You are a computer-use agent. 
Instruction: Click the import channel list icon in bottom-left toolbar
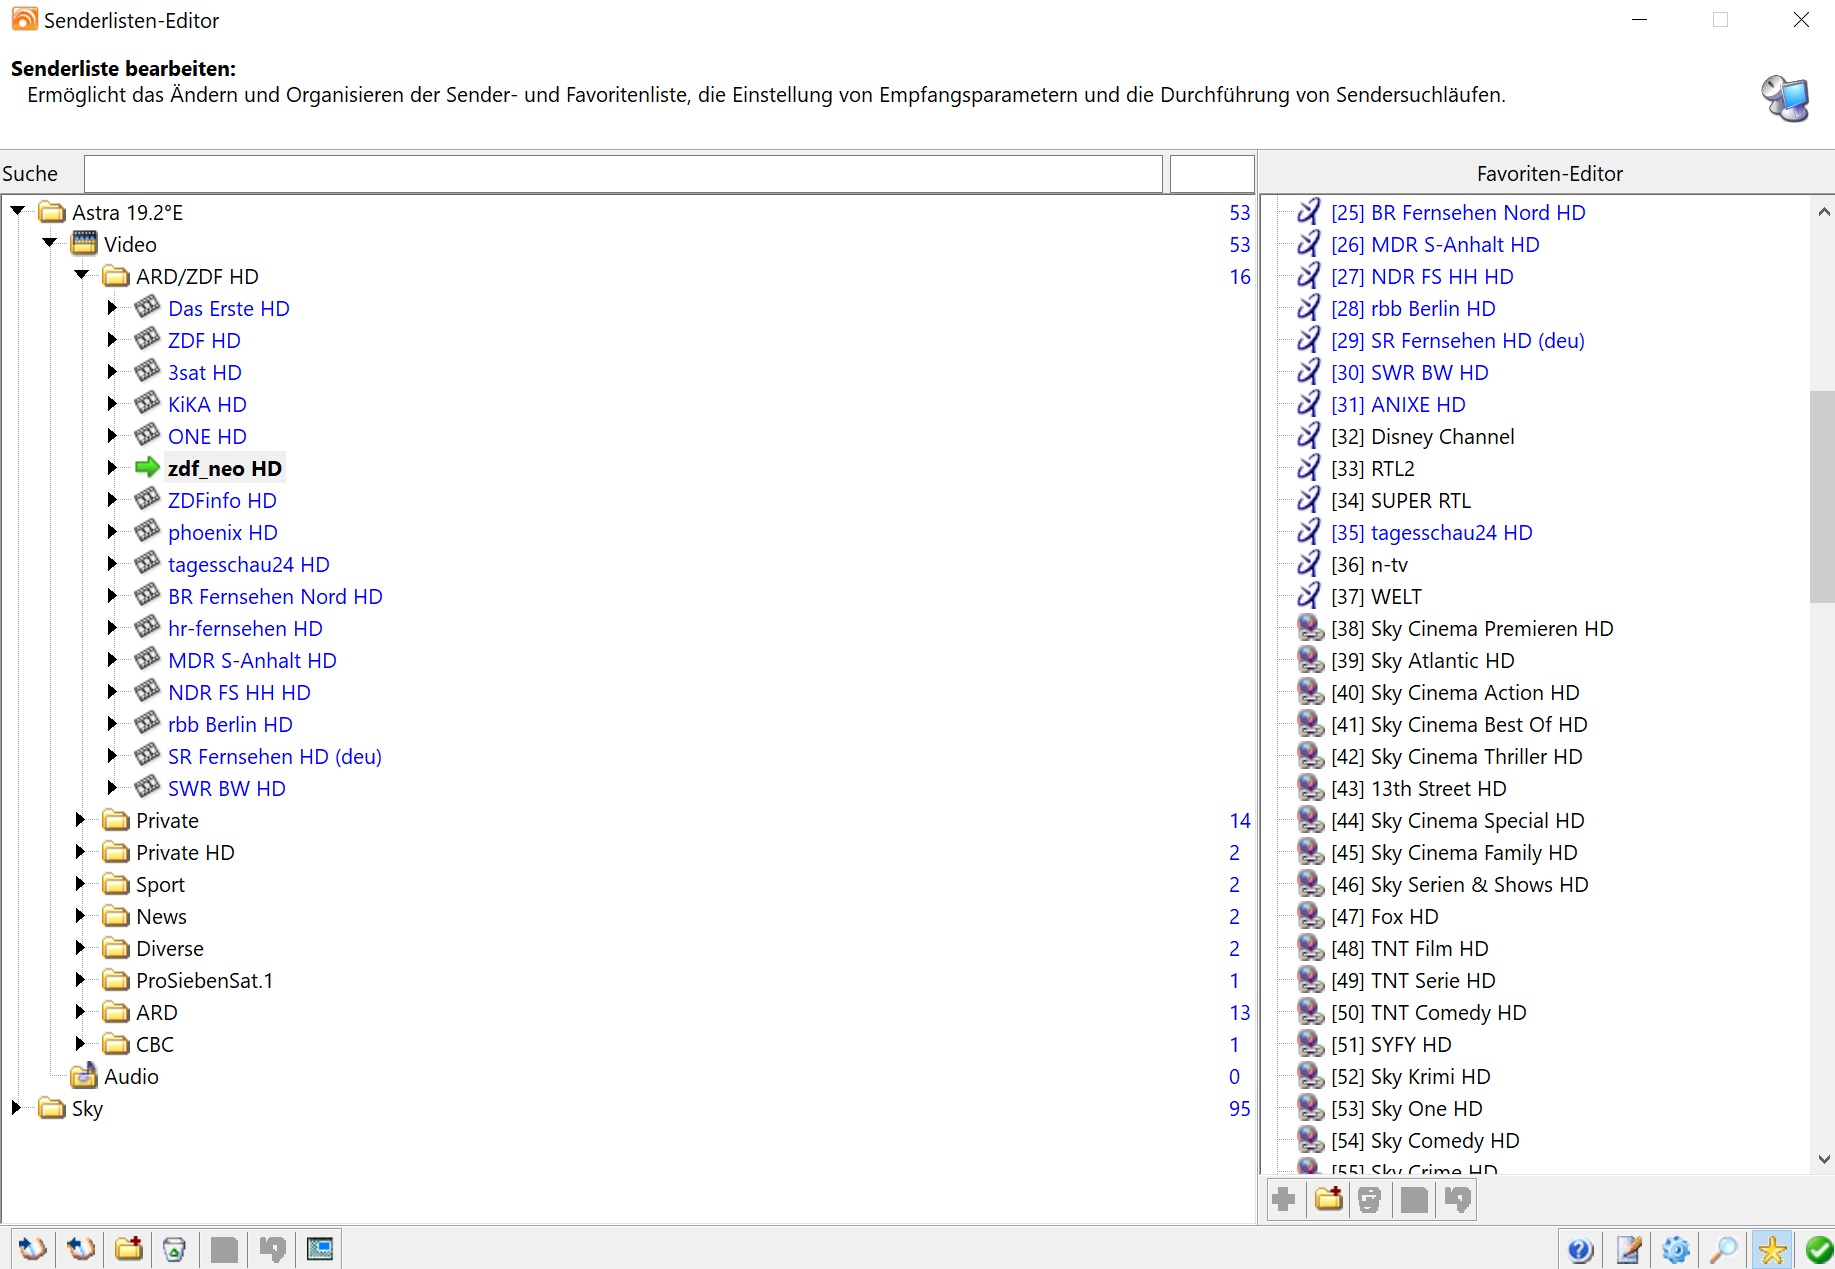[32, 1248]
